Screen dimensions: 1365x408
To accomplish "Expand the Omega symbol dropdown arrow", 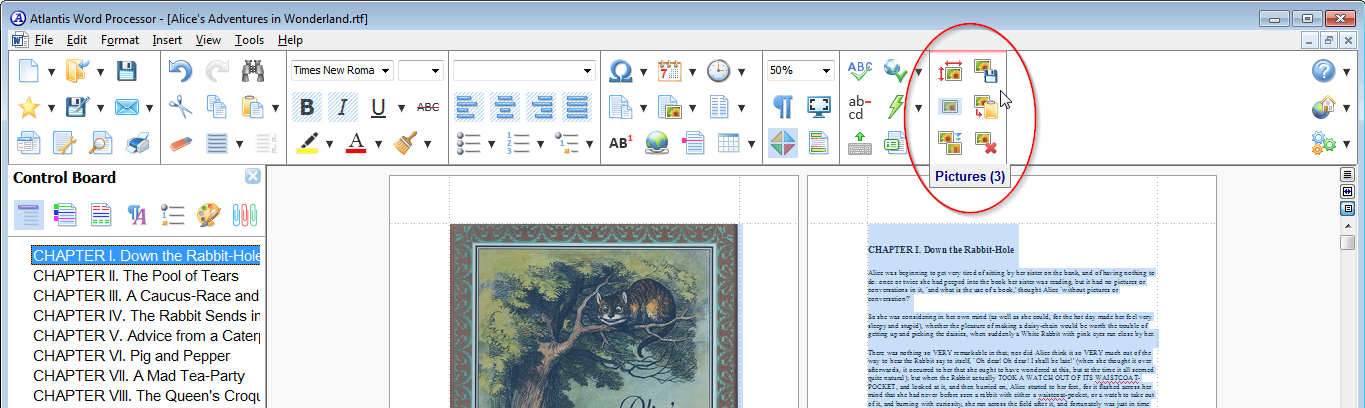I will 644,71.
